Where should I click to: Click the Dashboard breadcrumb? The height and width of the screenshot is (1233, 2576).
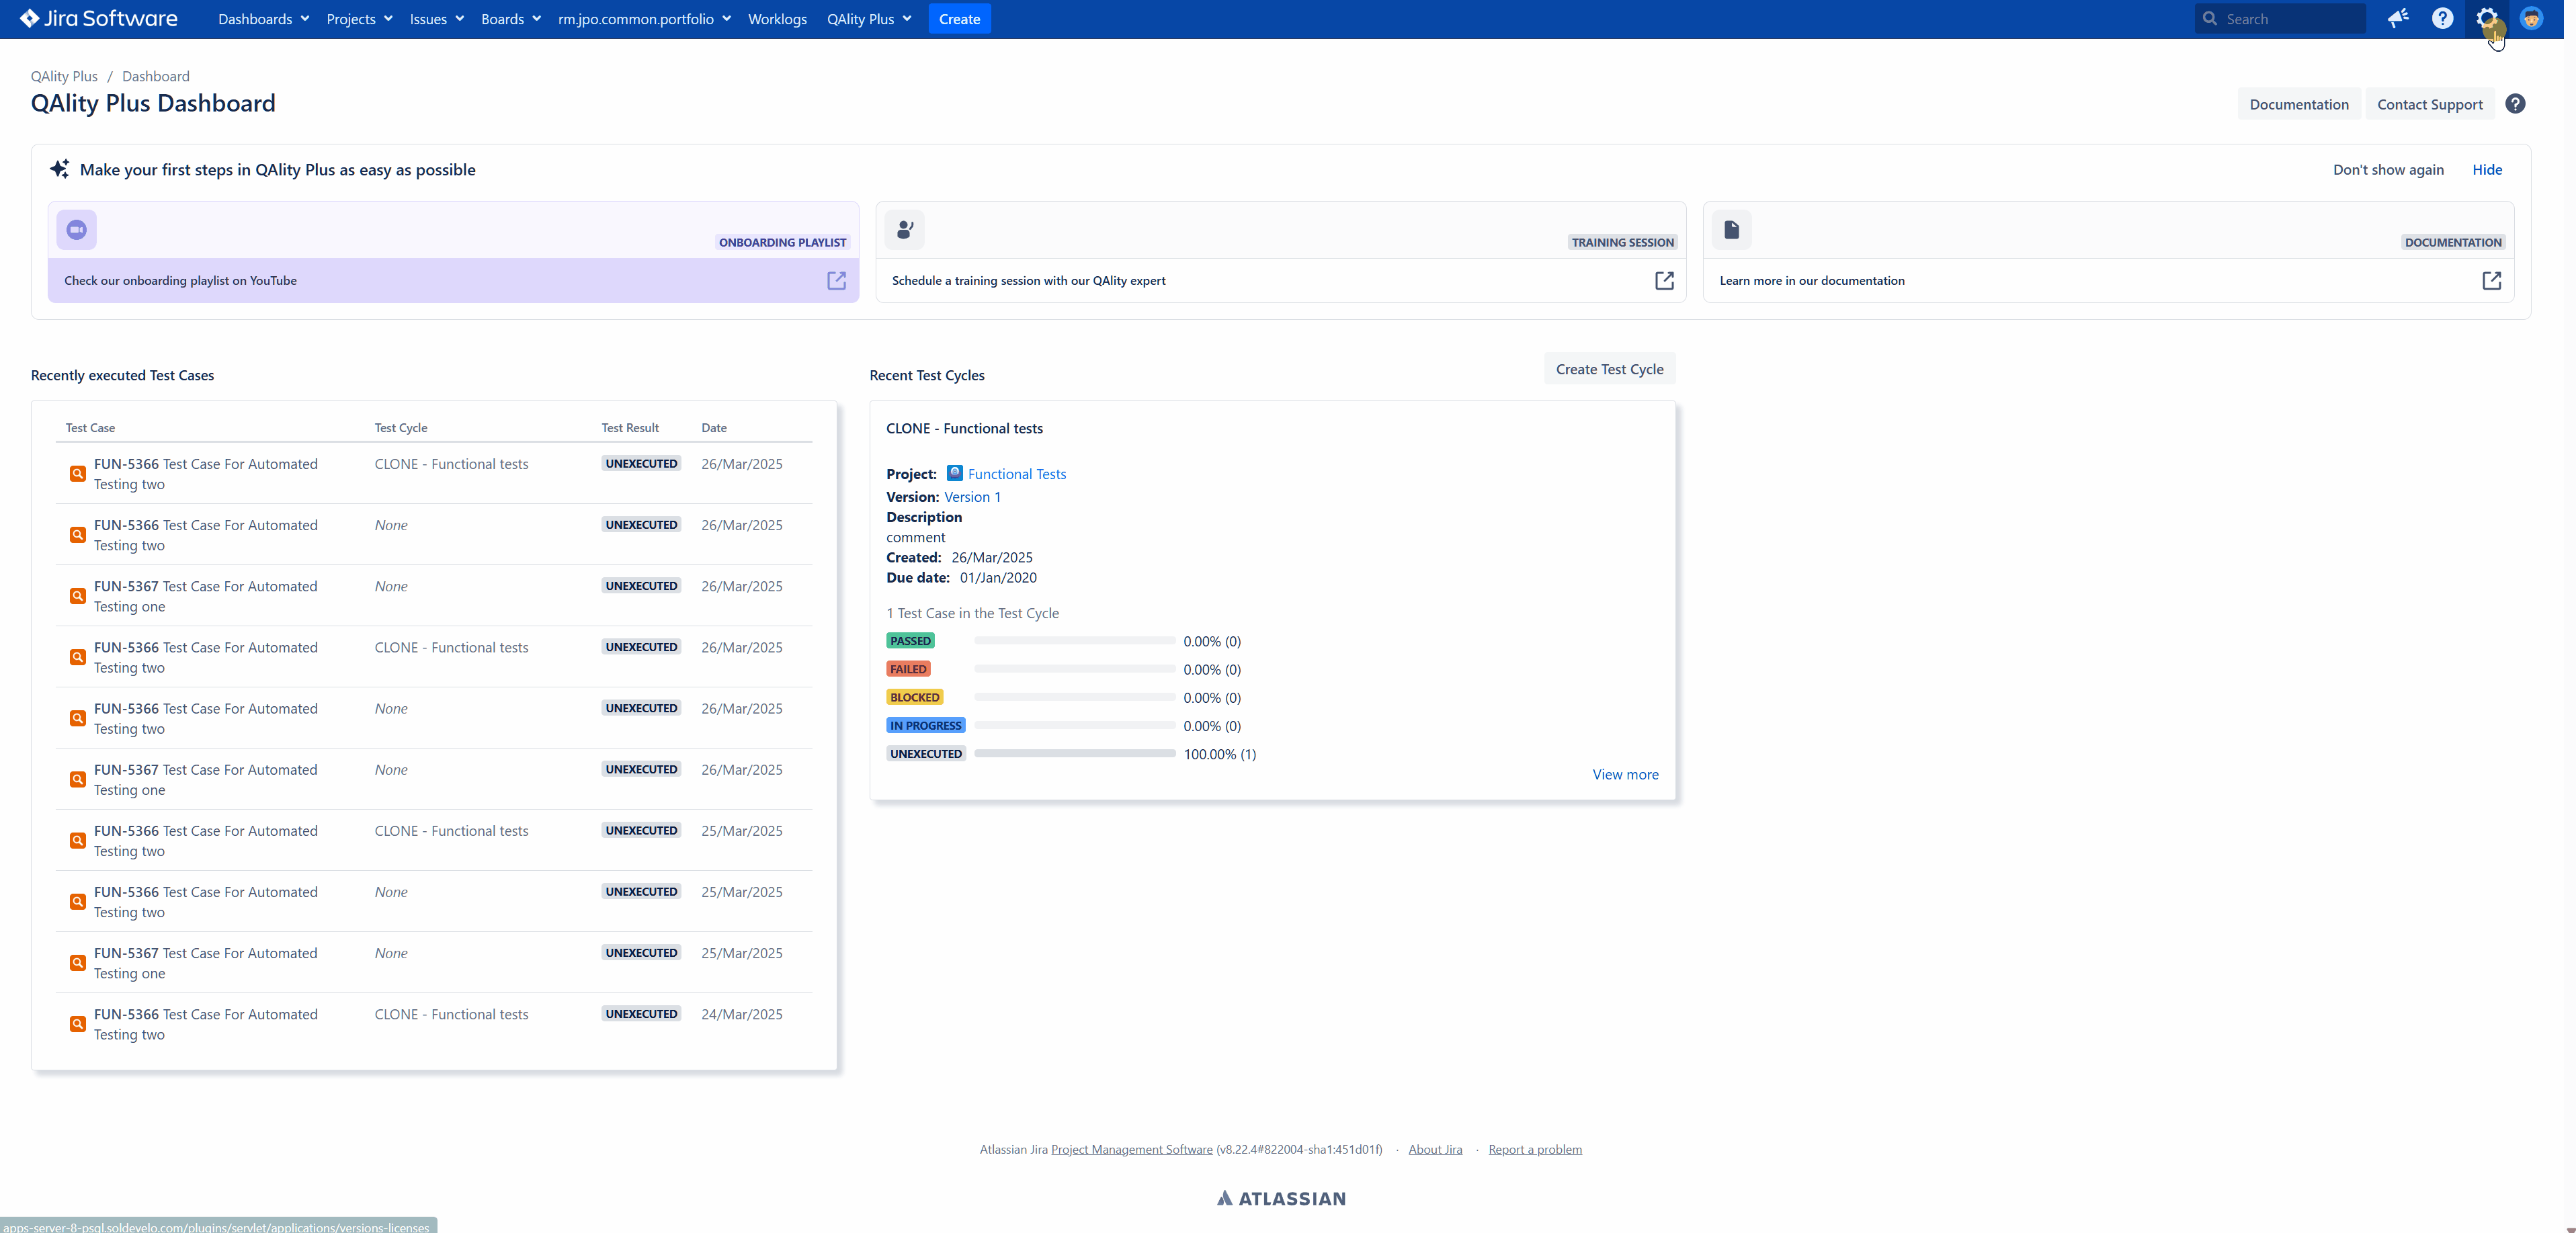point(155,76)
